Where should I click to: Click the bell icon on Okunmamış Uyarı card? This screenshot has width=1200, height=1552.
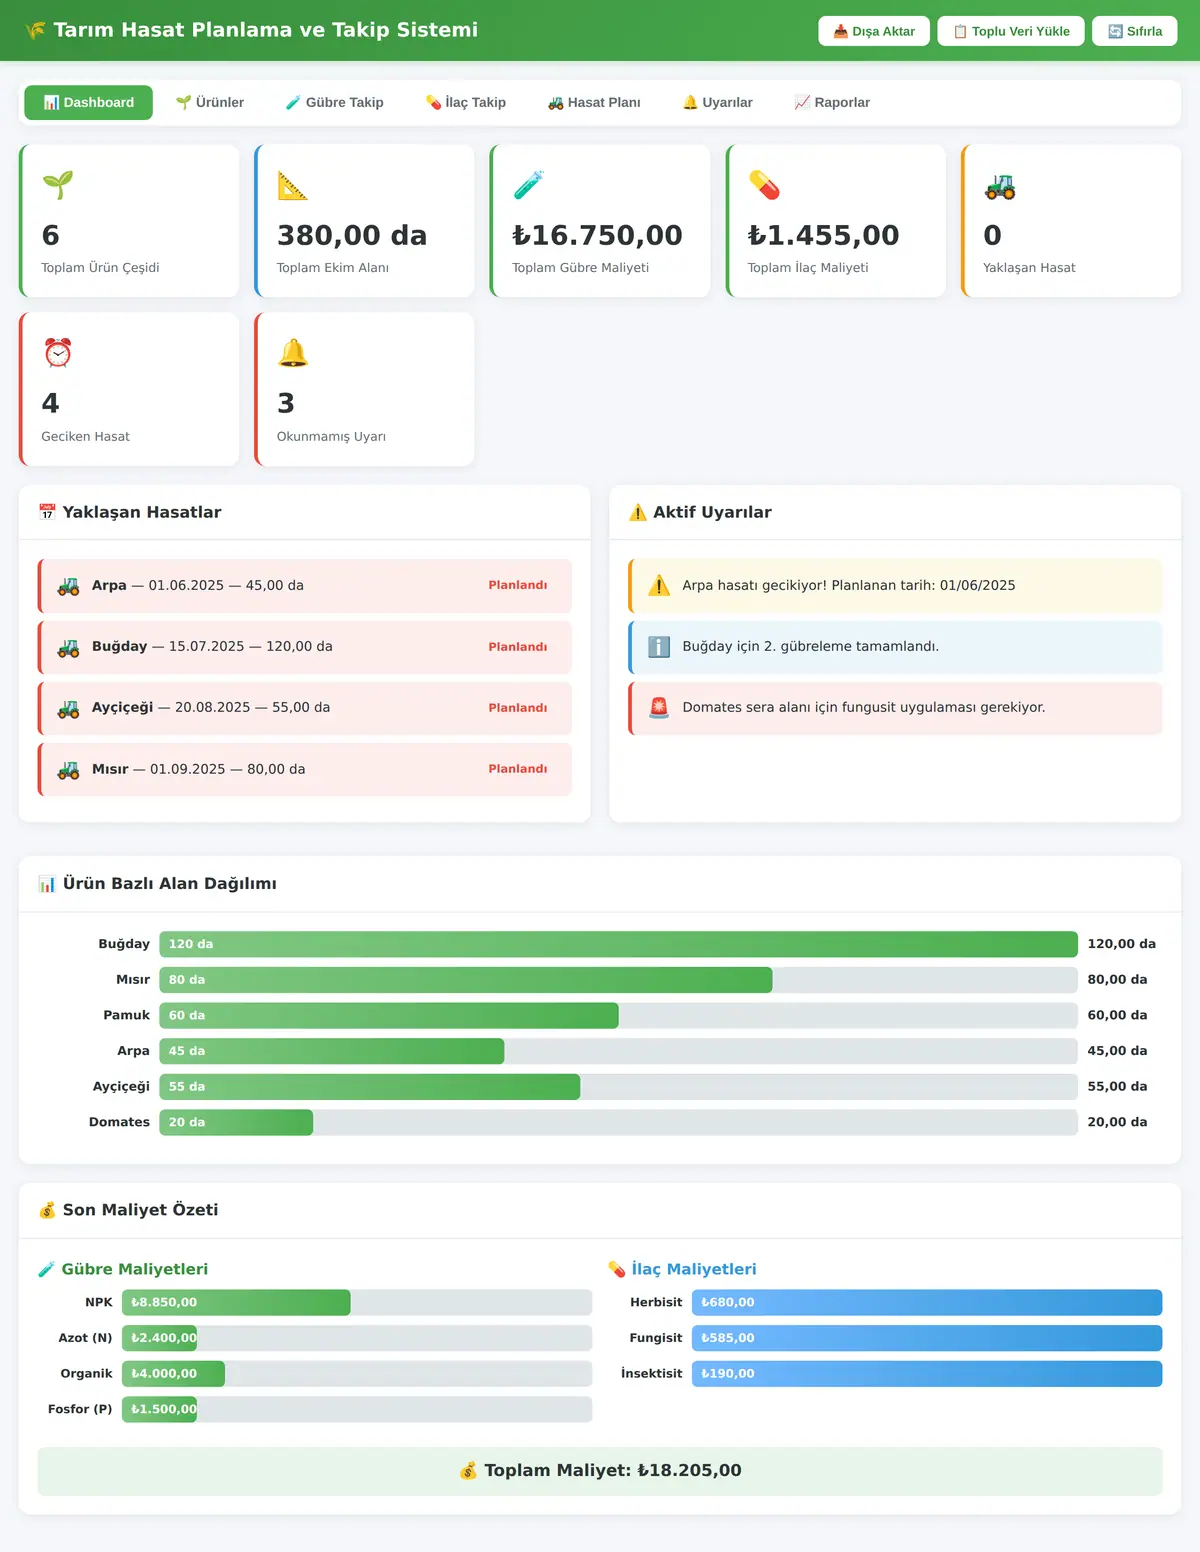[293, 353]
